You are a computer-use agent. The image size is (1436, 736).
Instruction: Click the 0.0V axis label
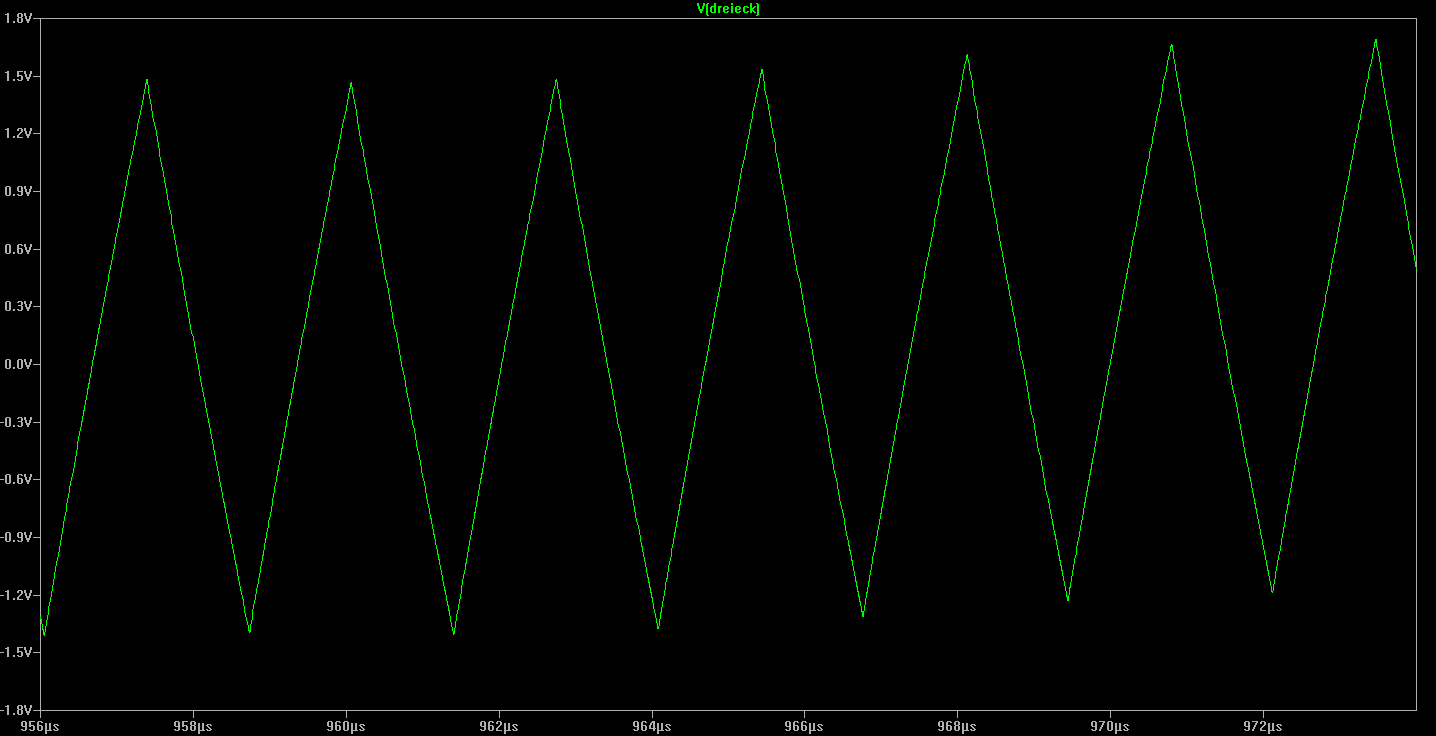[x=18, y=364]
